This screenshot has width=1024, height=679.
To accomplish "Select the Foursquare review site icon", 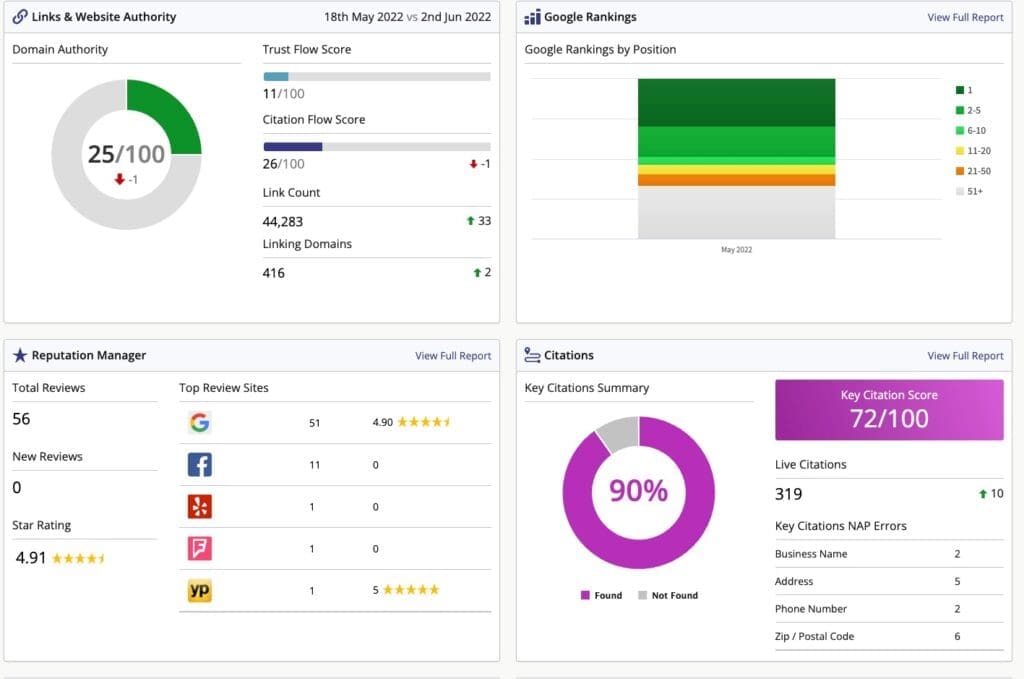I will [x=200, y=548].
